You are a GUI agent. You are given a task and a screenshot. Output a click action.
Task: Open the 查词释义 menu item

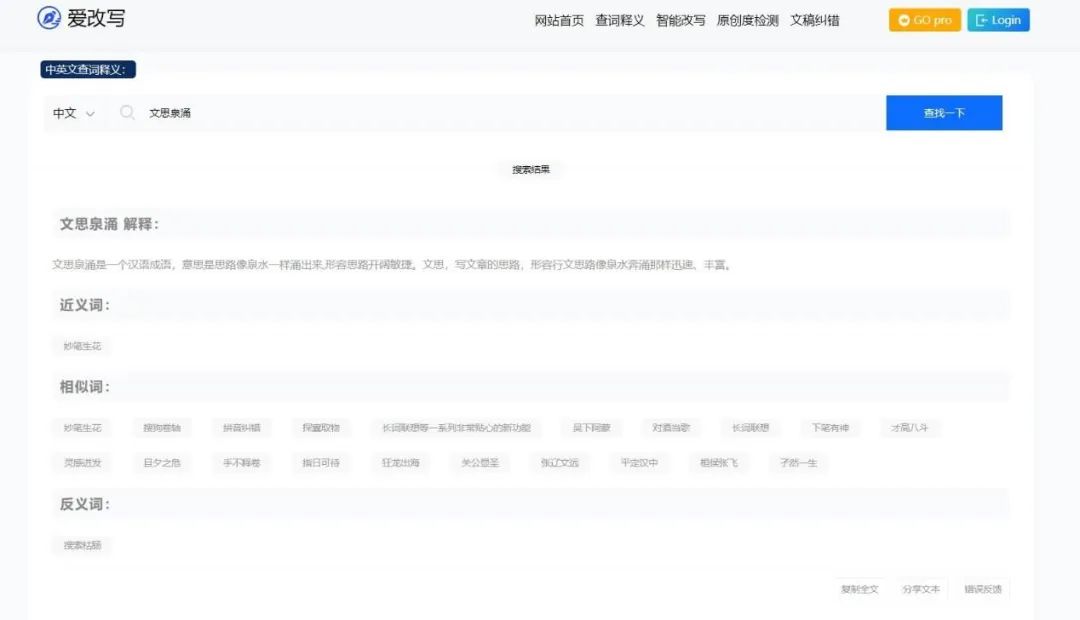tap(620, 20)
